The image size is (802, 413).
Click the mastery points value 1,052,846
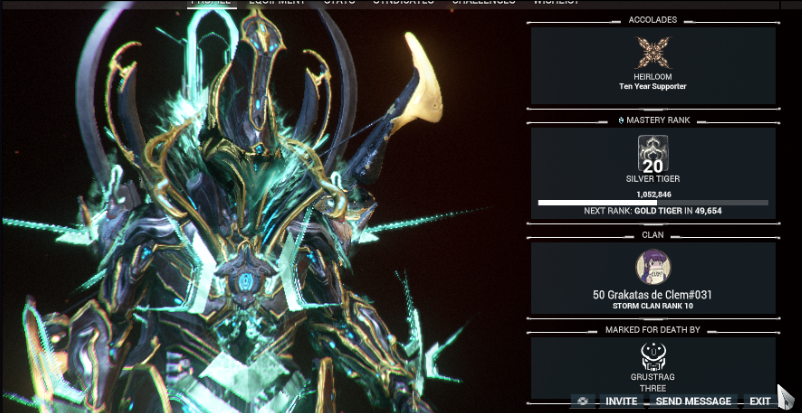[x=654, y=194]
